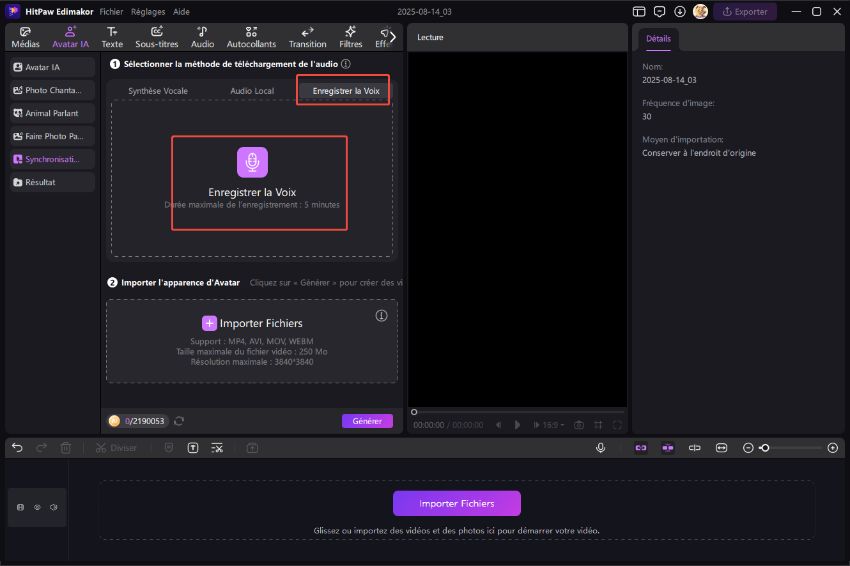Click the timeline Importer Fichiers button
This screenshot has height=566, width=850.
[x=456, y=504]
